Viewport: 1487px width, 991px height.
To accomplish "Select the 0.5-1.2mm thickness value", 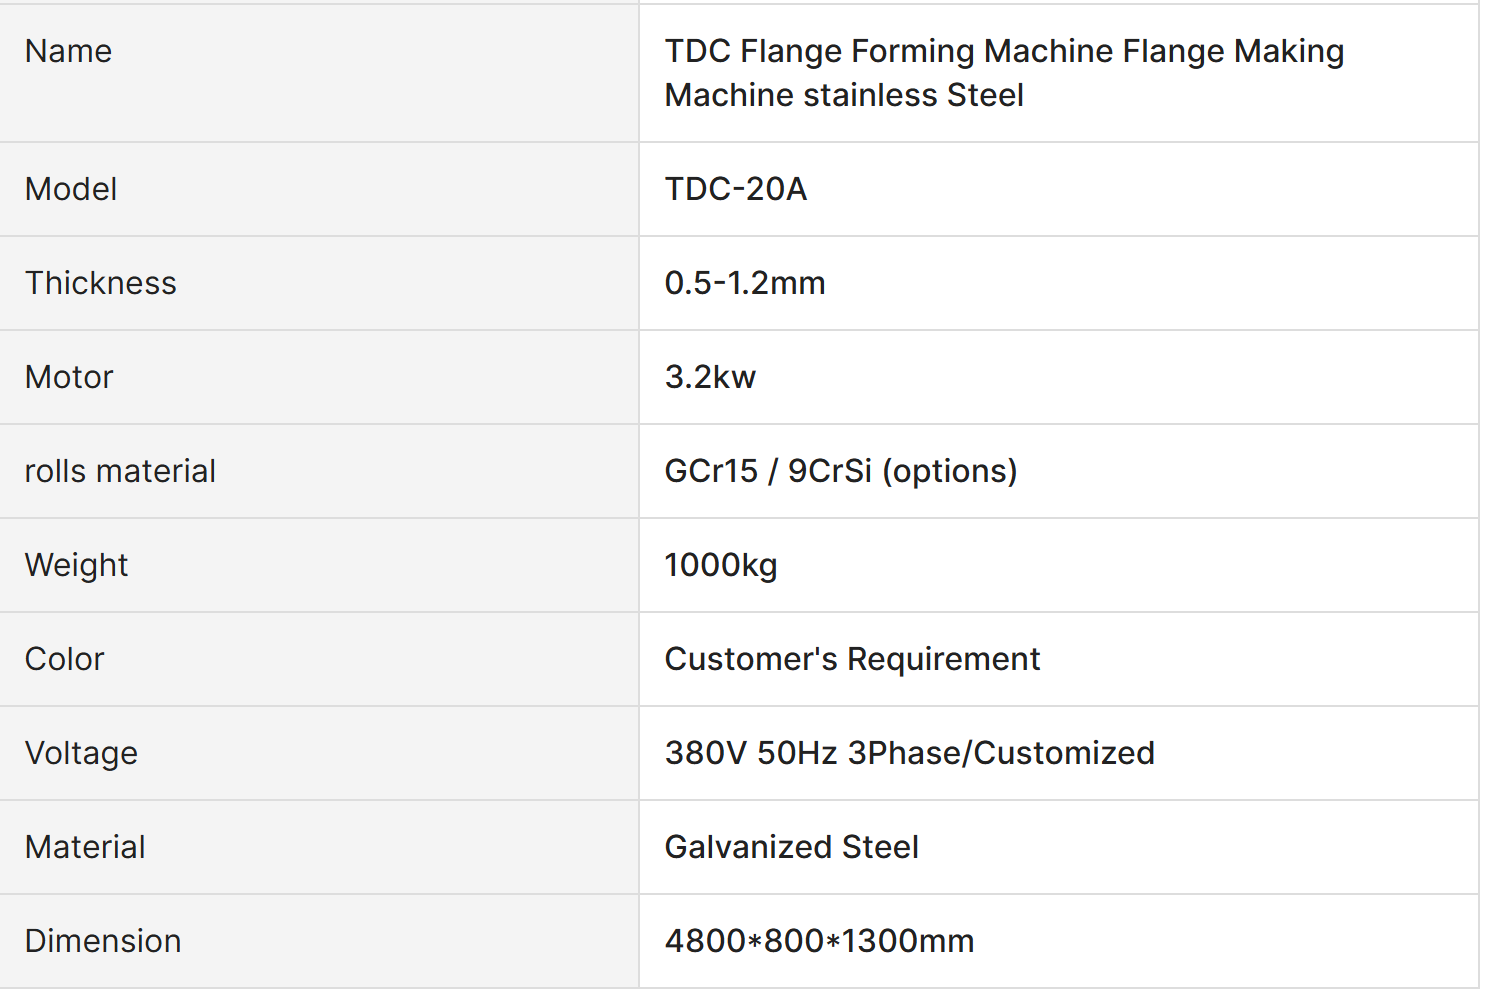I will 745,283.
